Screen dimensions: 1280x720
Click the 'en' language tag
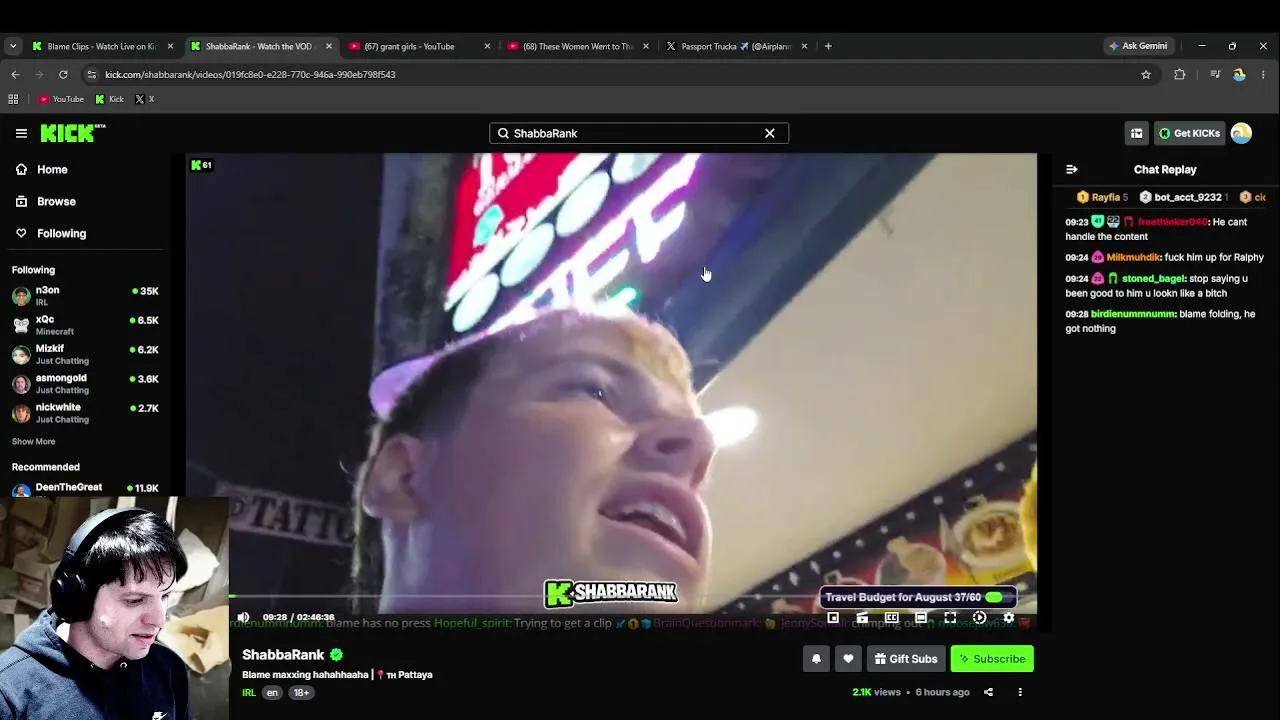[272, 693]
